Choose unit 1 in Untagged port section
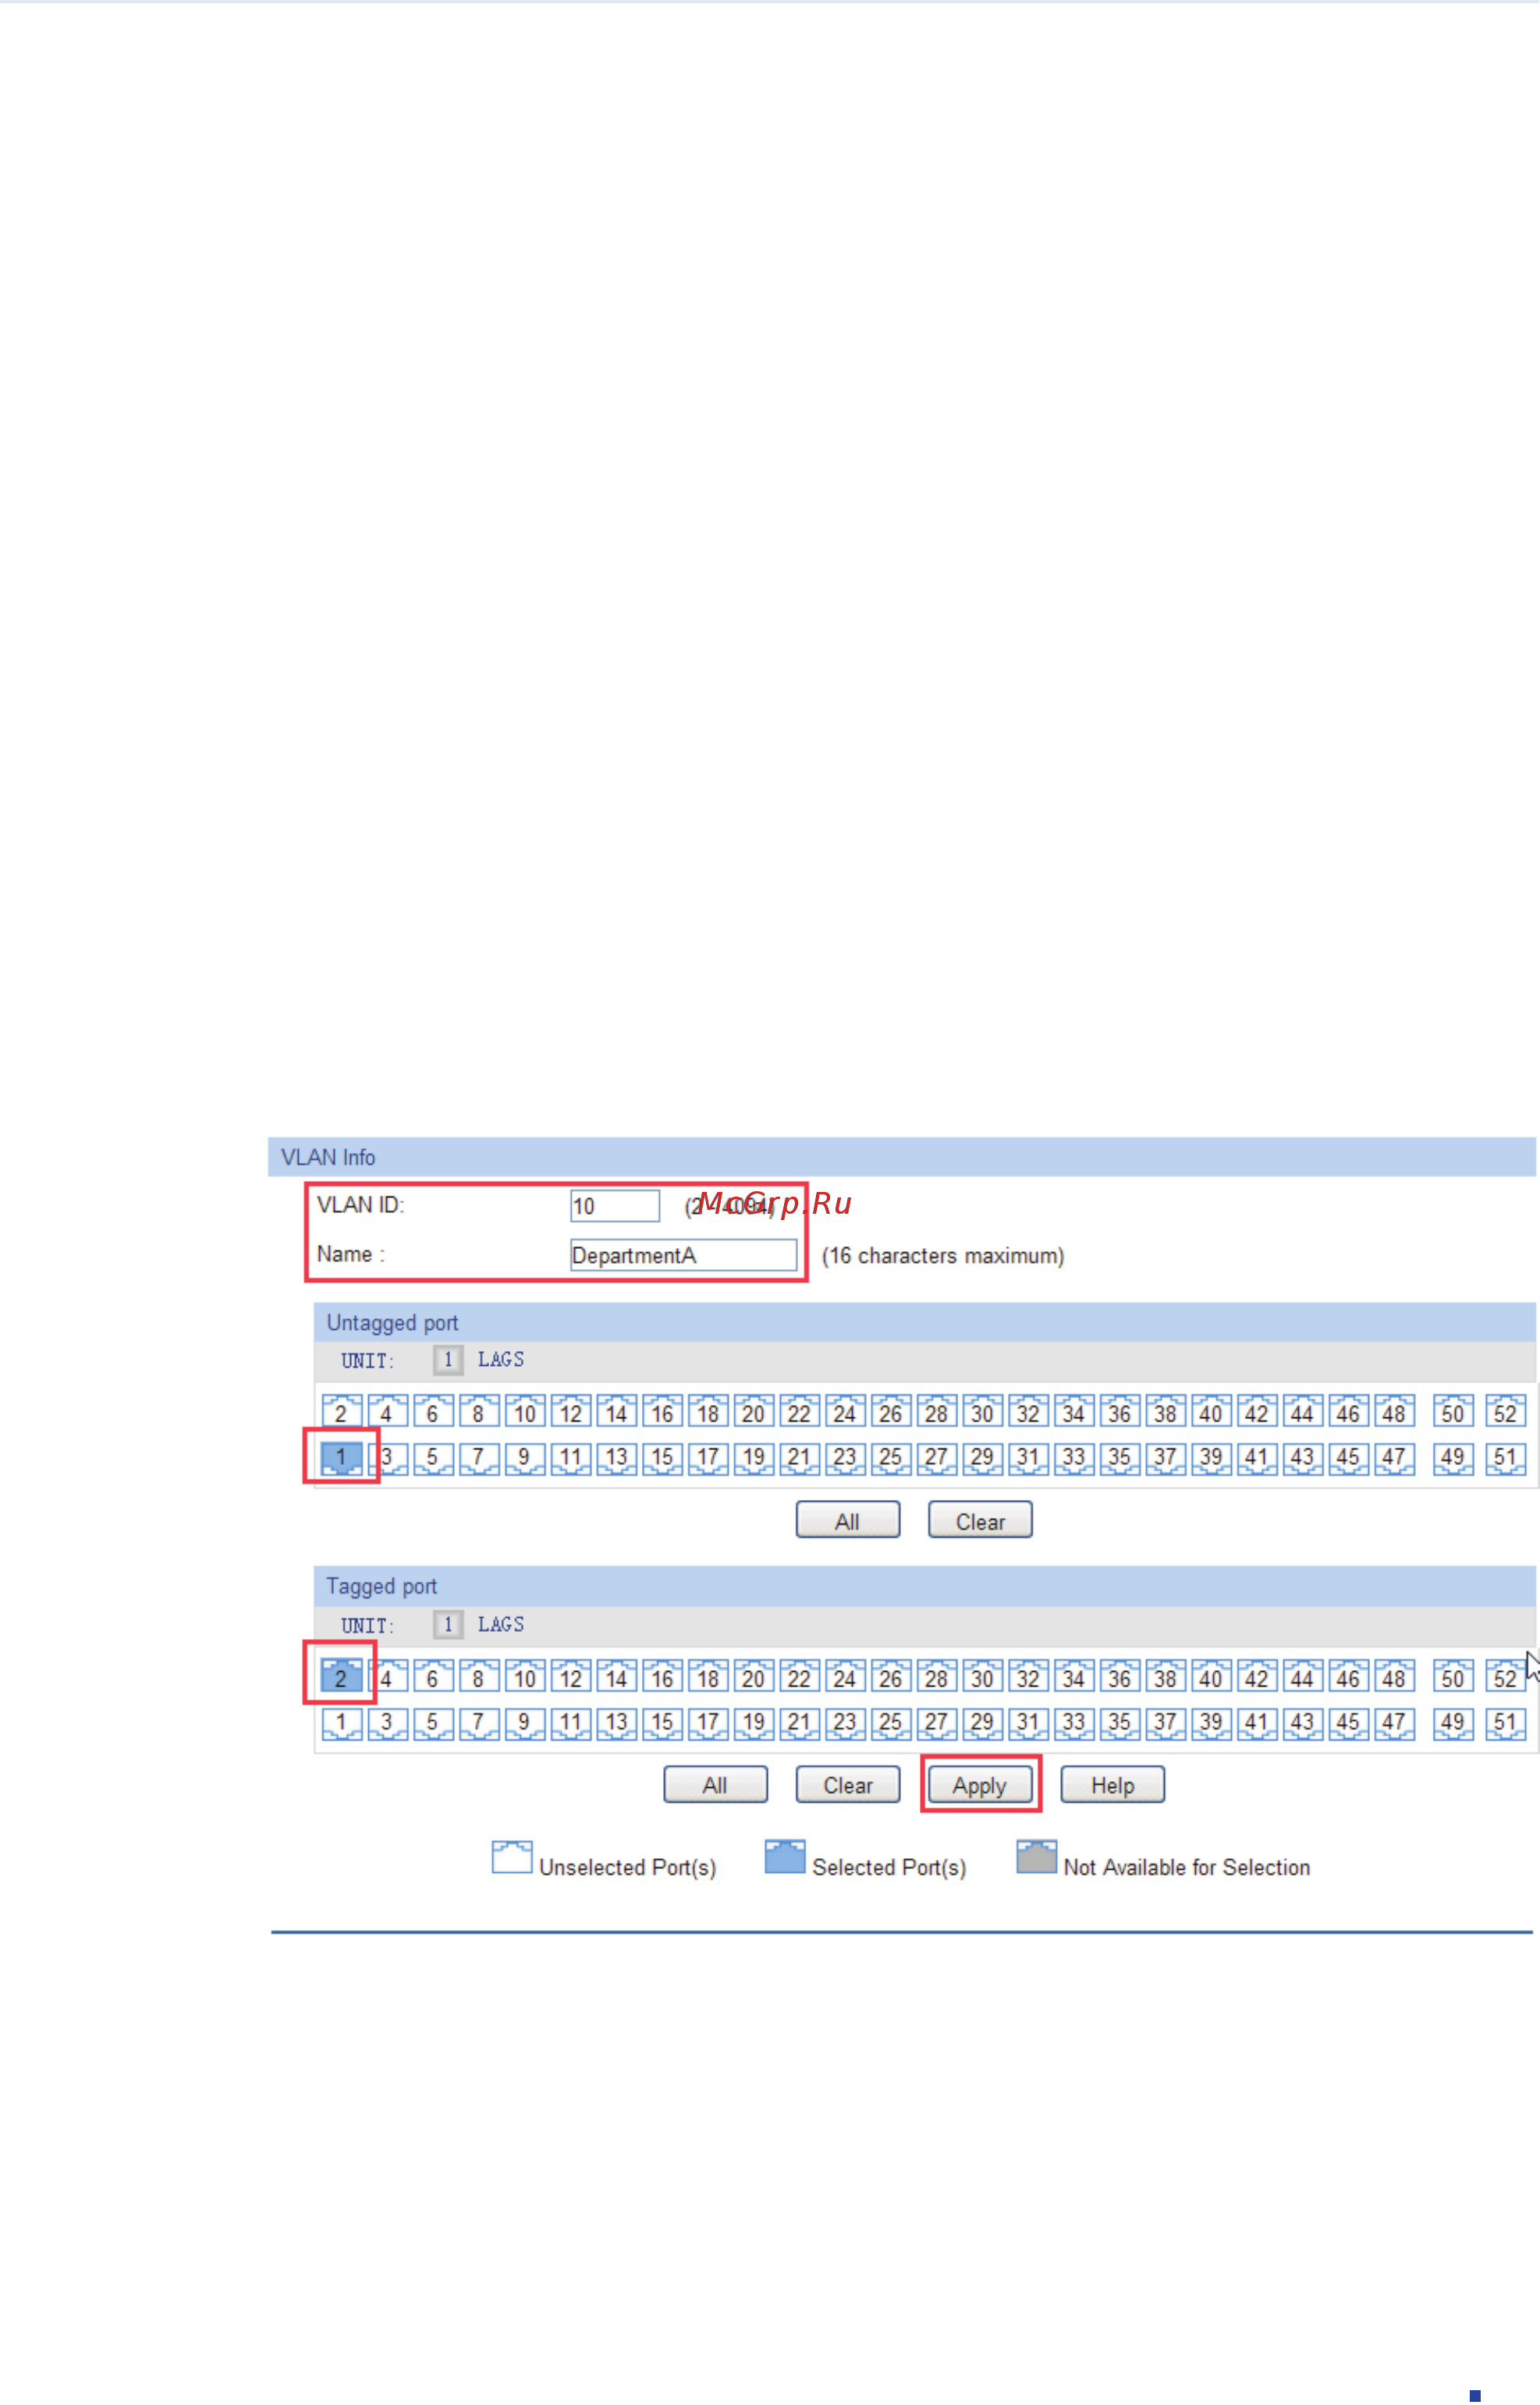 pyautogui.click(x=448, y=1360)
